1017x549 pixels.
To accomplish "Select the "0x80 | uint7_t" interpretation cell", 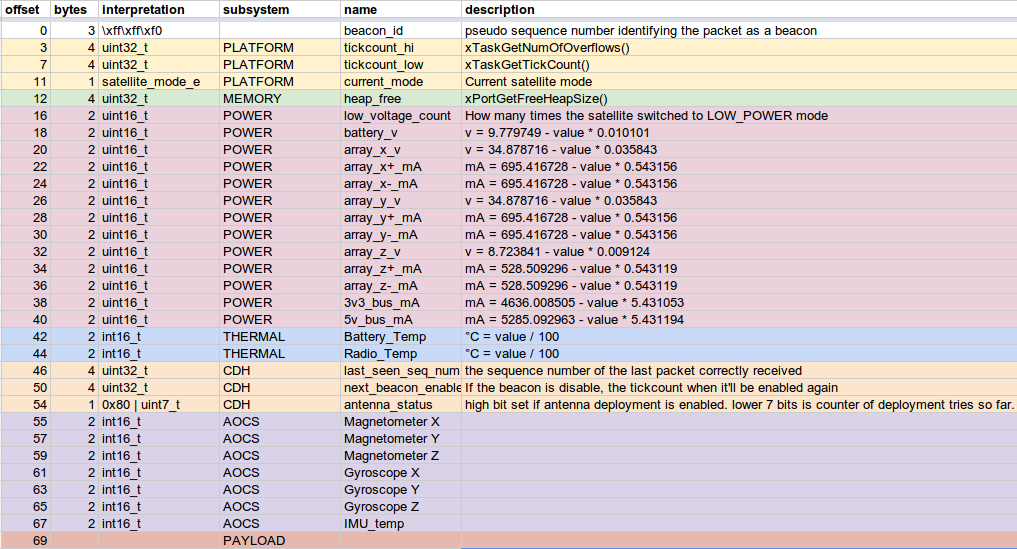I will (x=158, y=405).
